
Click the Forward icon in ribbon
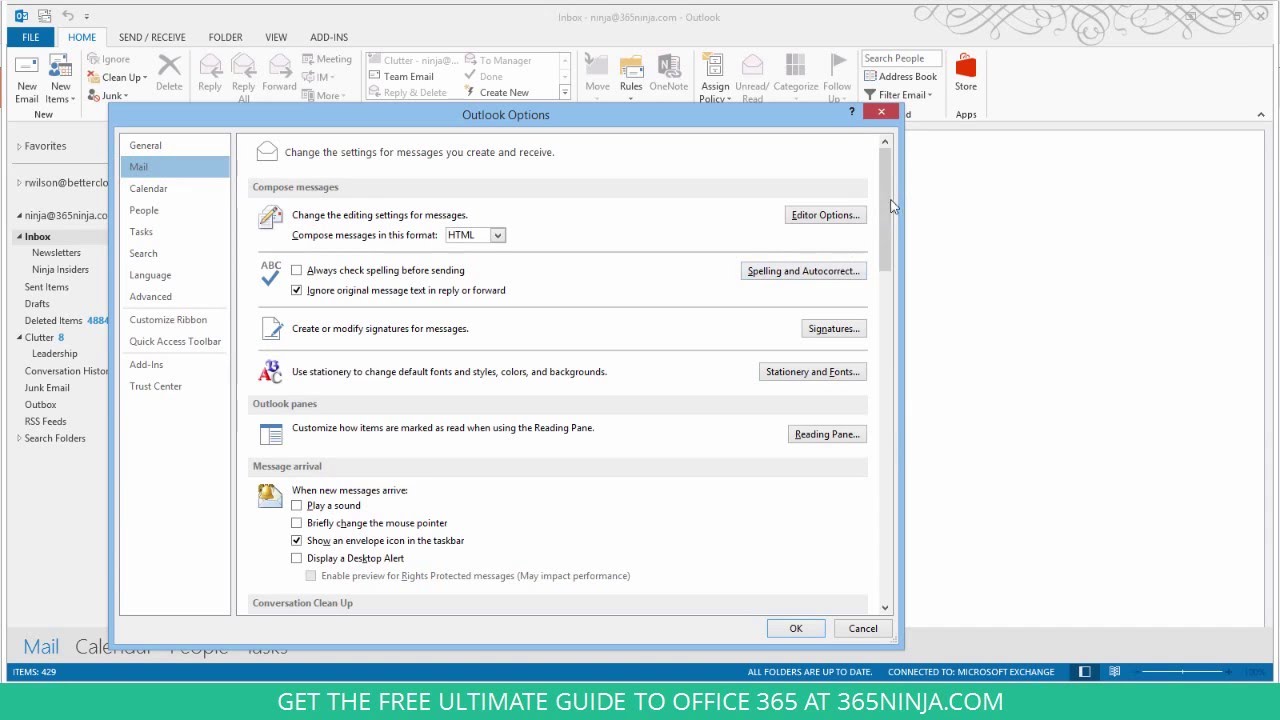(x=279, y=67)
